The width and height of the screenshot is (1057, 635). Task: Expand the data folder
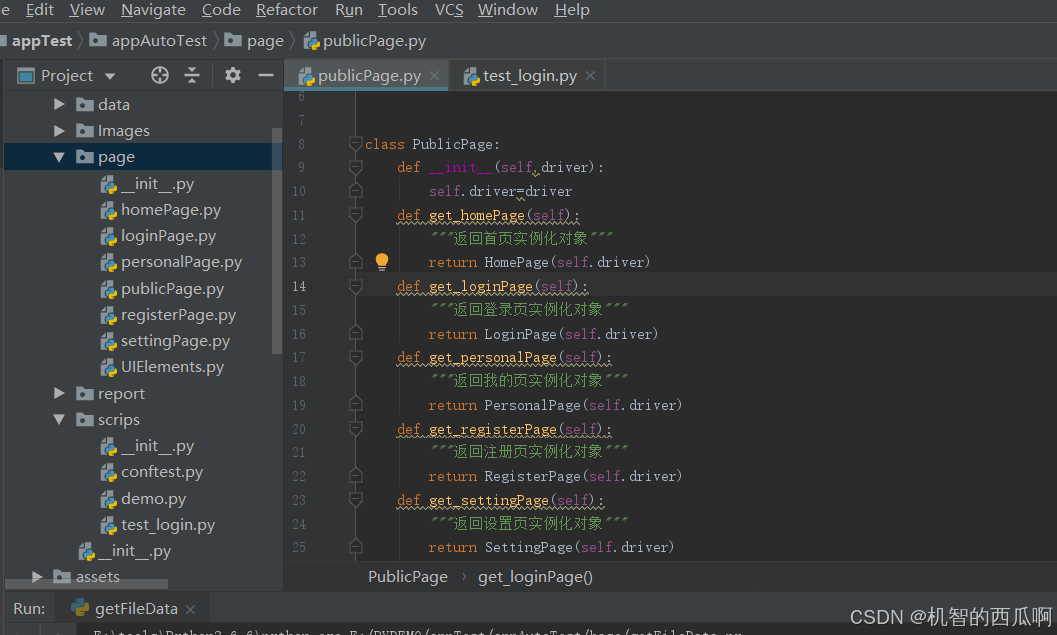[59, 104]
